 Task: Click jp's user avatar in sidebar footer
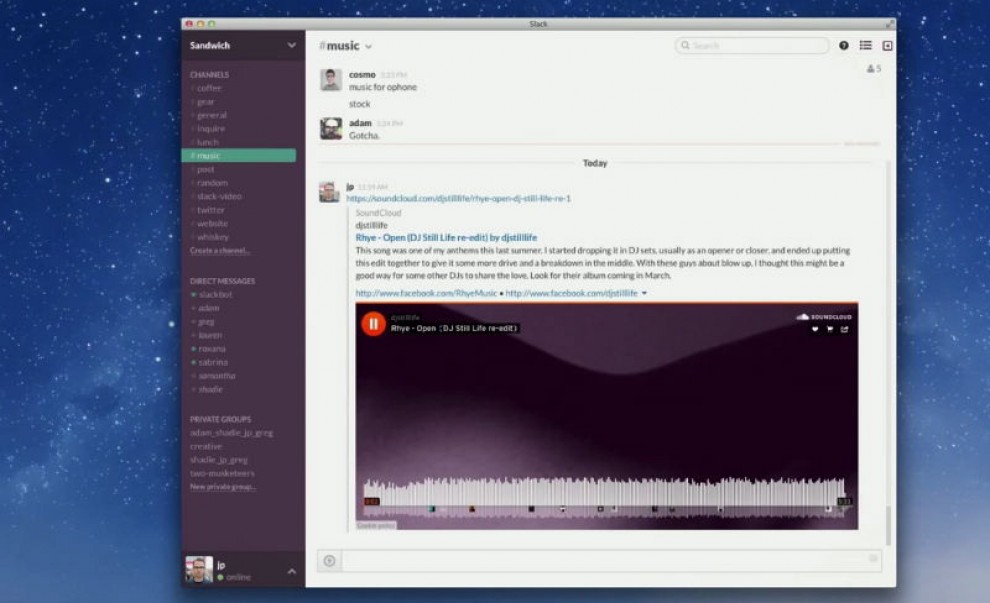(199, 570)
